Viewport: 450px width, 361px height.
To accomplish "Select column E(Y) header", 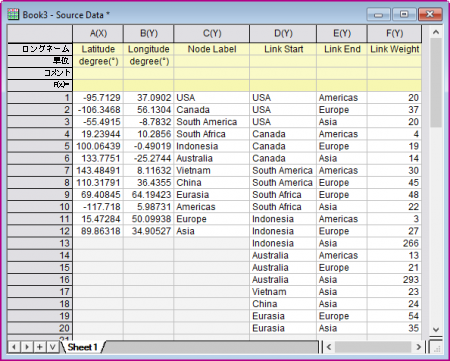I will tap(342, 33).
